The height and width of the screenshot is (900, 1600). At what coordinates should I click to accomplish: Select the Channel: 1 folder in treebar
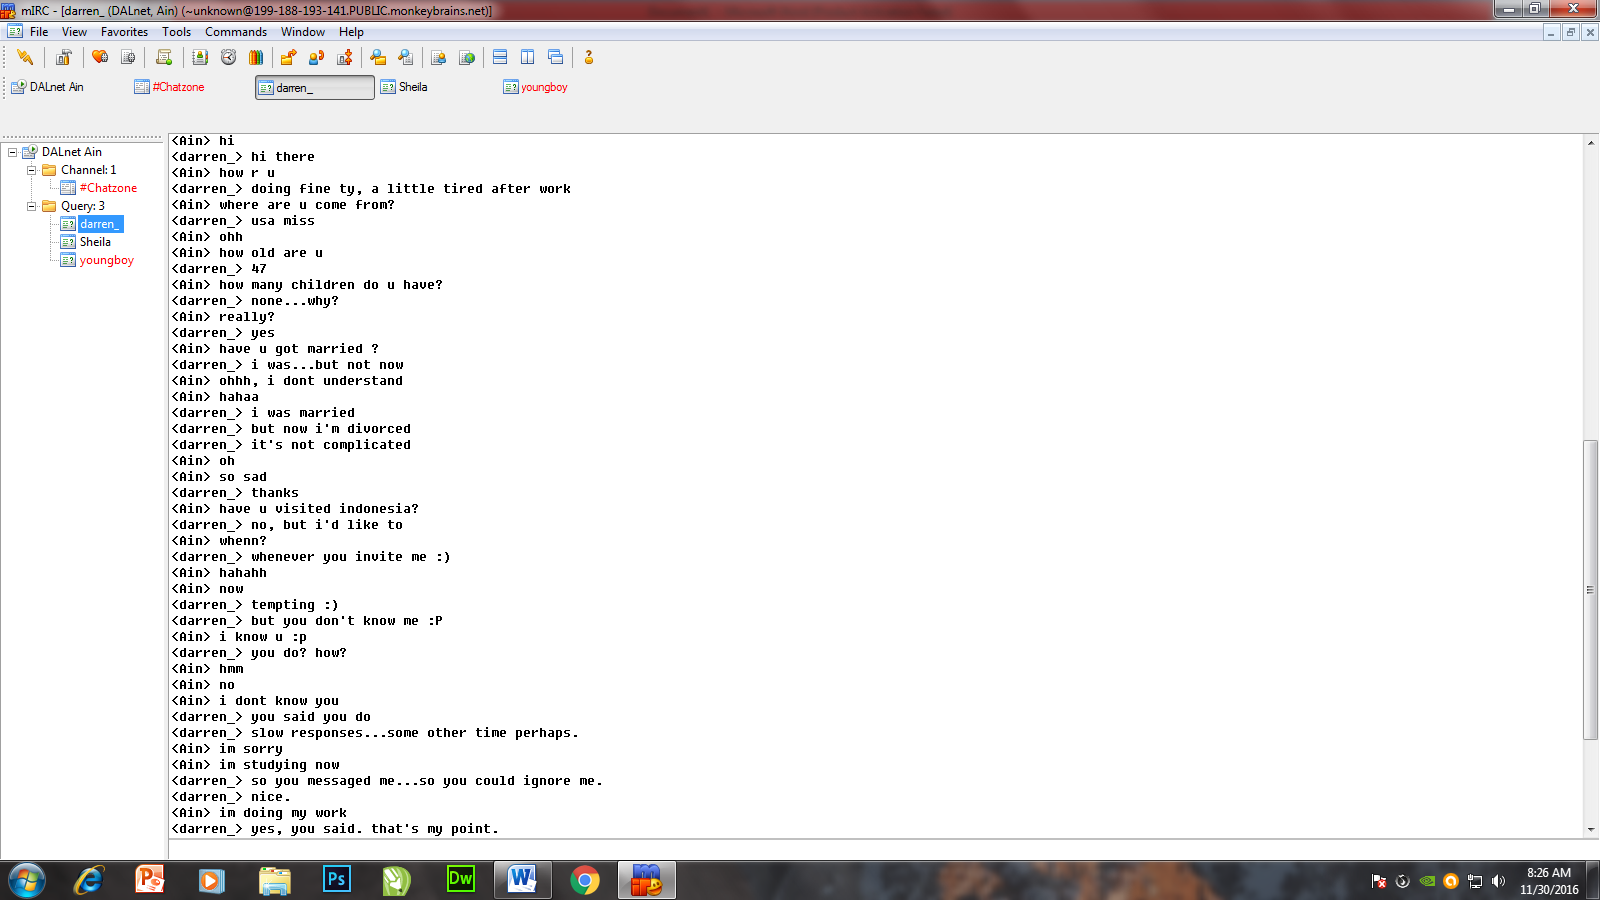click(x=88, y=170)
